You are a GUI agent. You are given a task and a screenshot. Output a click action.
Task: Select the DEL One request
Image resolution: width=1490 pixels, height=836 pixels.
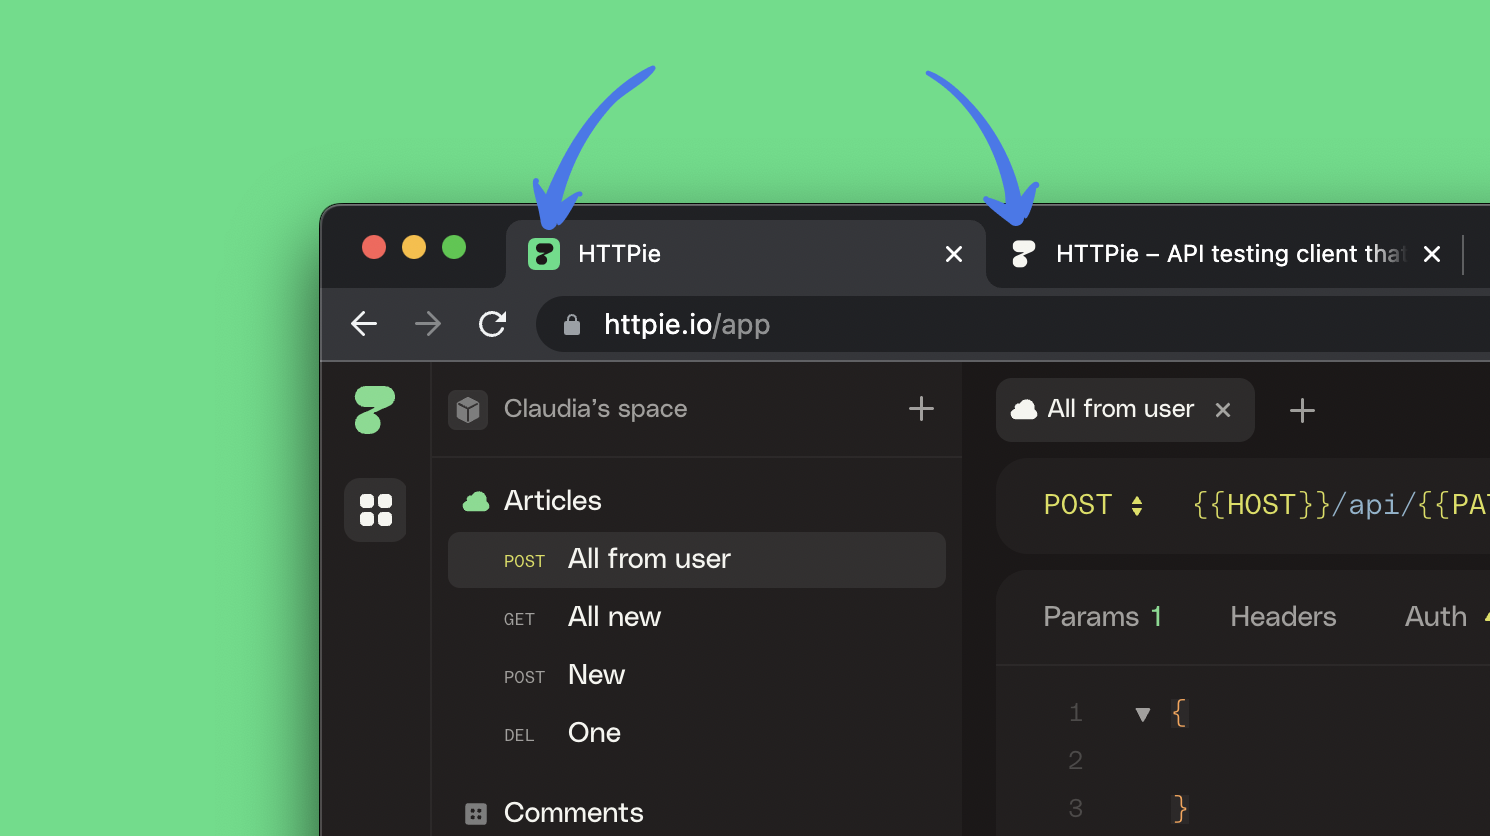point(594,734)
